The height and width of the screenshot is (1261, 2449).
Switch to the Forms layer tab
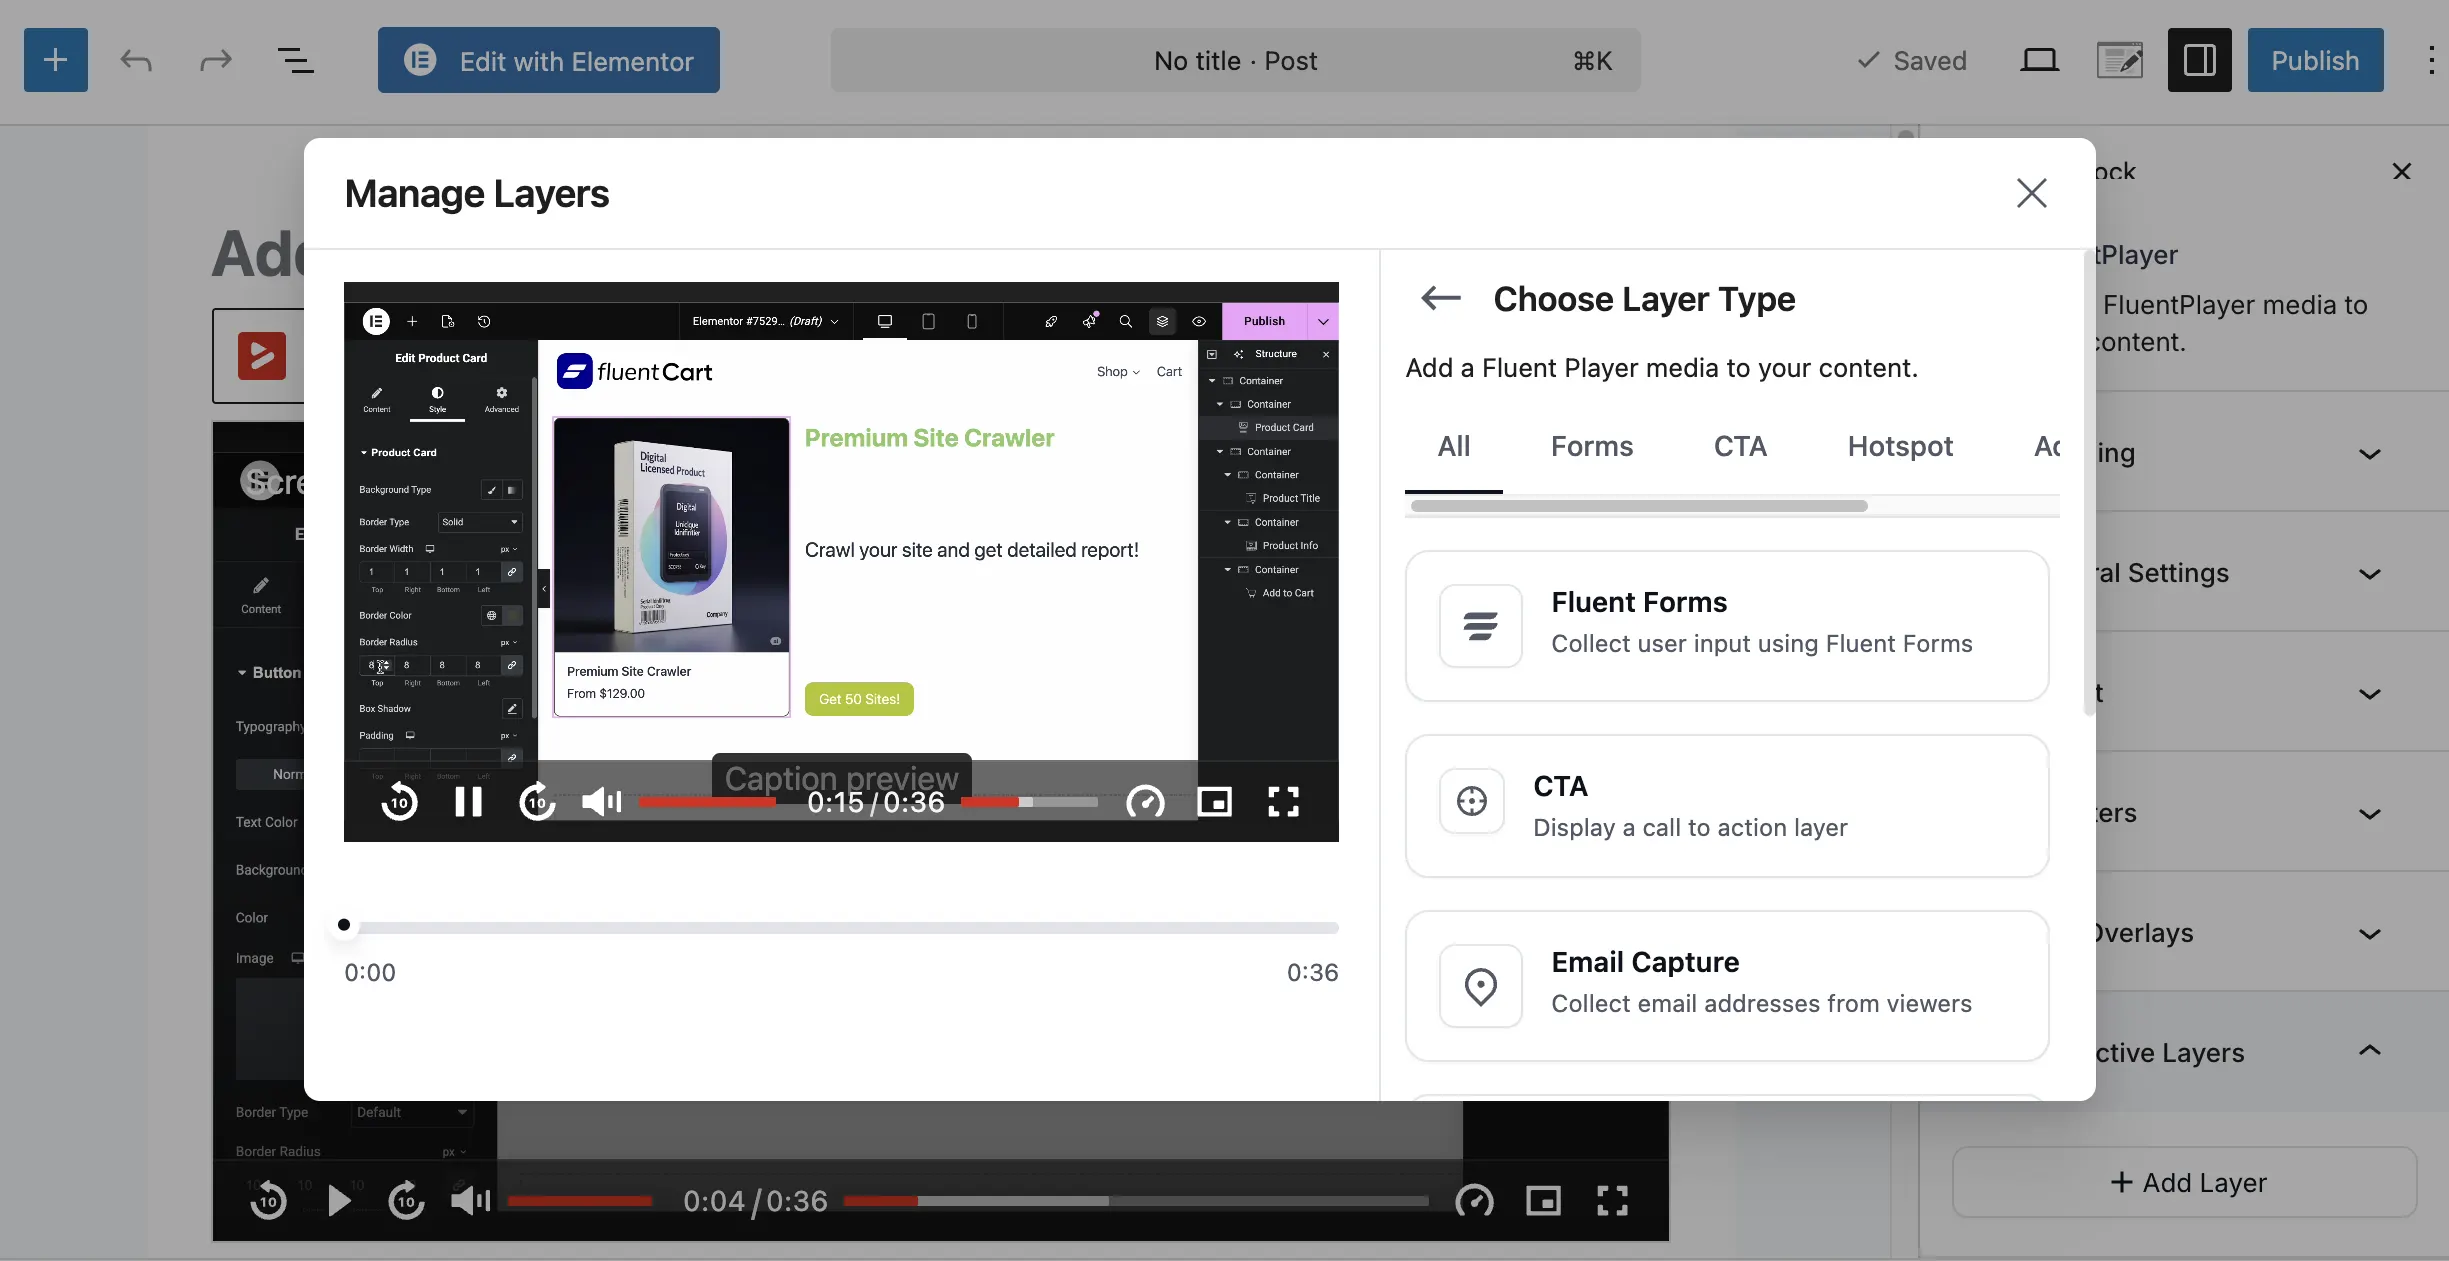click(x=1591, y=446)
